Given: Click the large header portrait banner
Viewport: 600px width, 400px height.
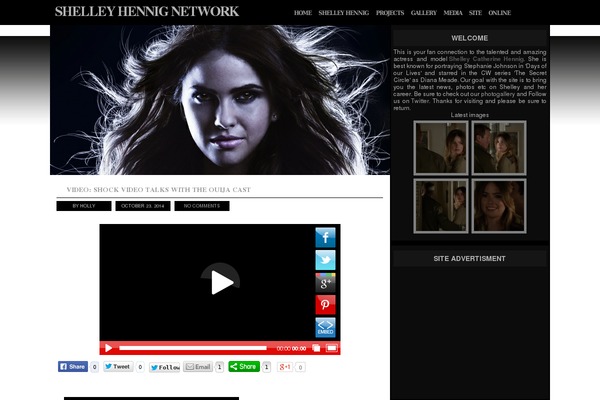Looking at the screenshot, I should [220, 100].
